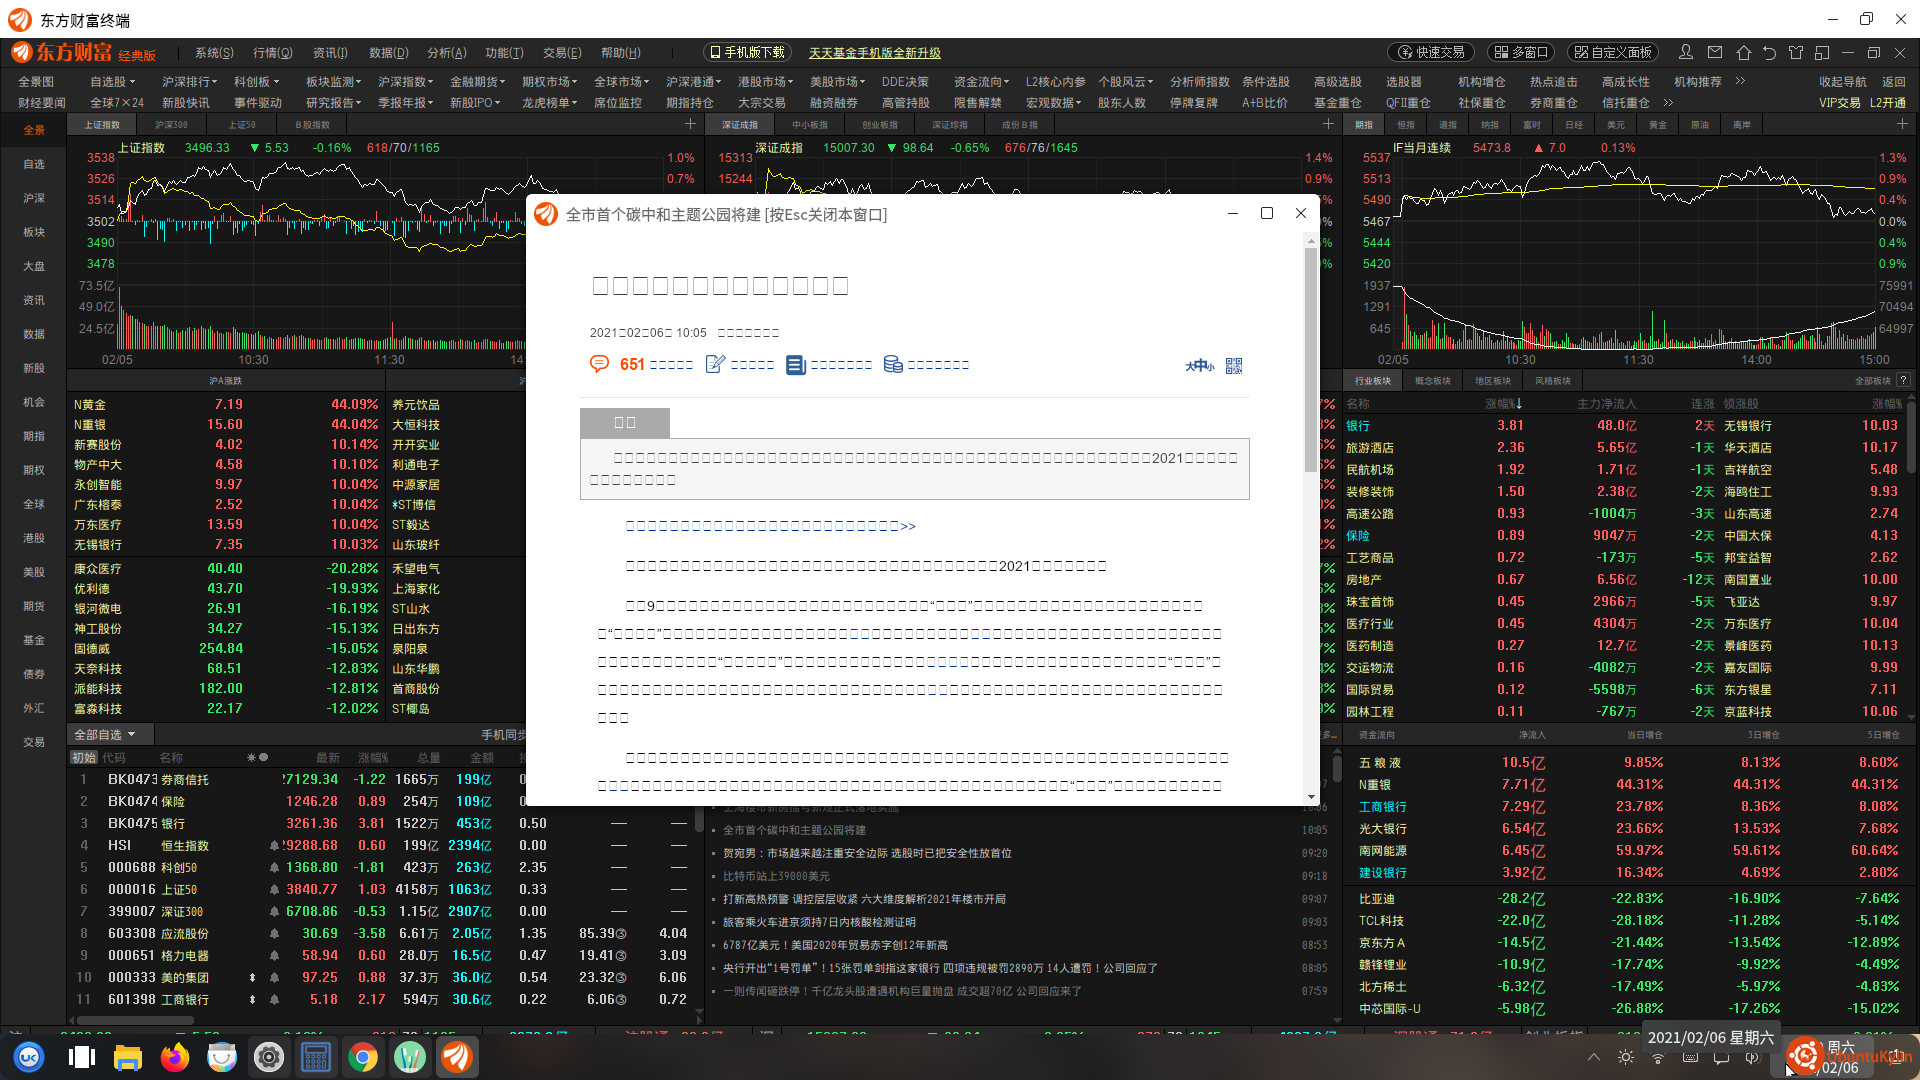The image size is (1920, 1080).
Task: Expand the 研究报告 dropdown
Action: 334,103
